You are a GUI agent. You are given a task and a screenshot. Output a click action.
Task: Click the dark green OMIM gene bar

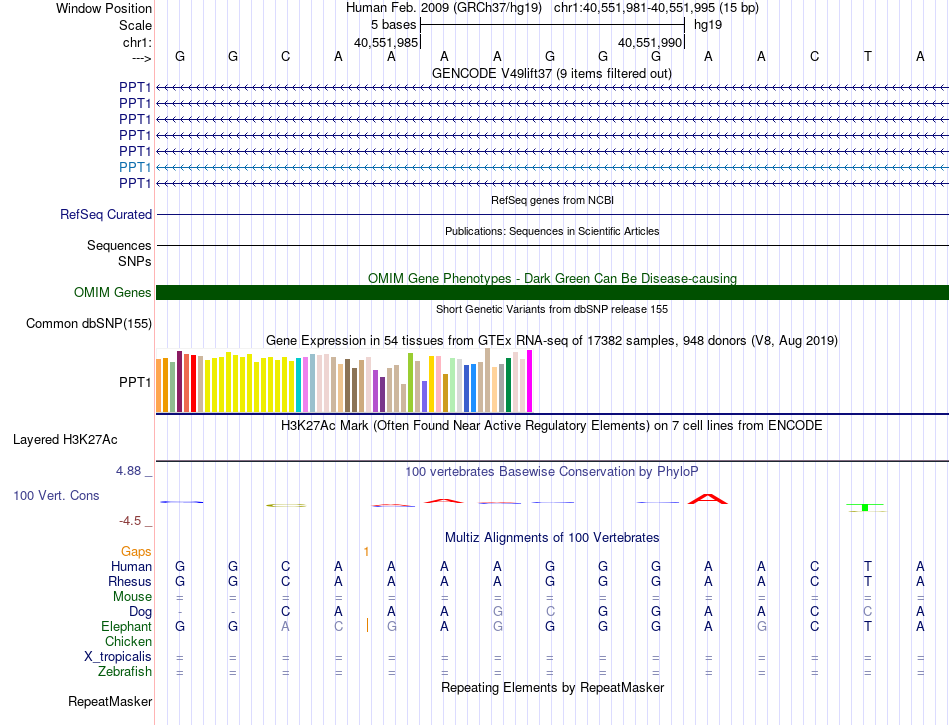pyautogui.click(x=552, y=293)
